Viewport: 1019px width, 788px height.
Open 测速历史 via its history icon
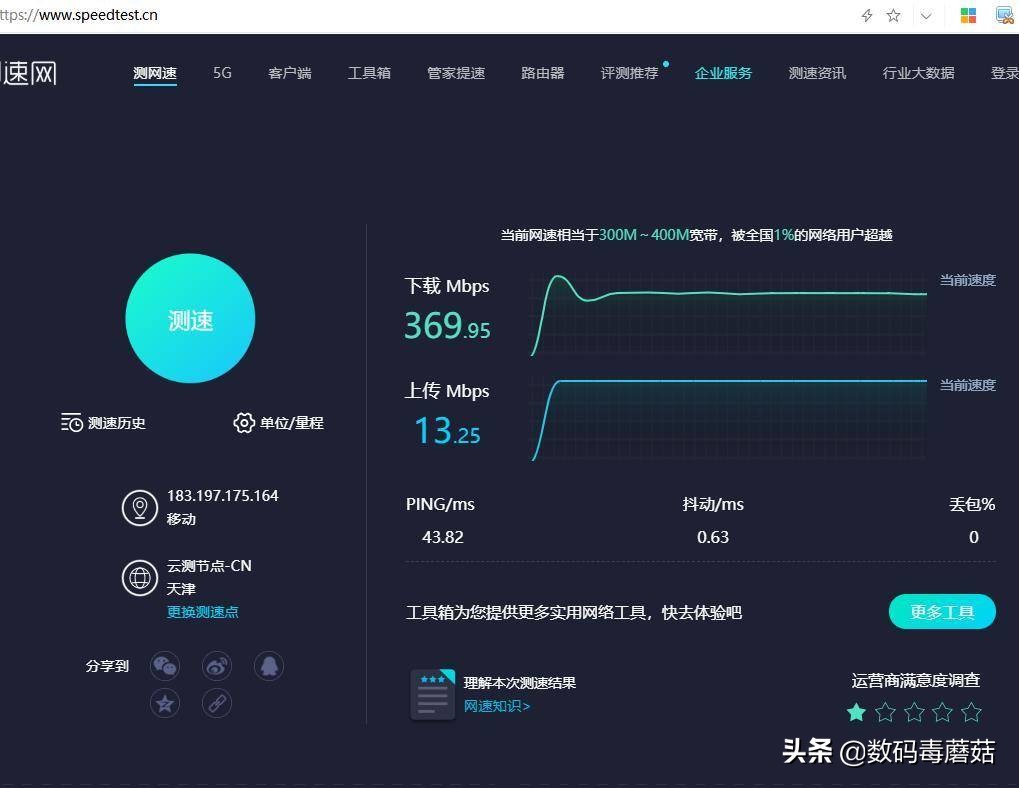[x=70, y=423]
